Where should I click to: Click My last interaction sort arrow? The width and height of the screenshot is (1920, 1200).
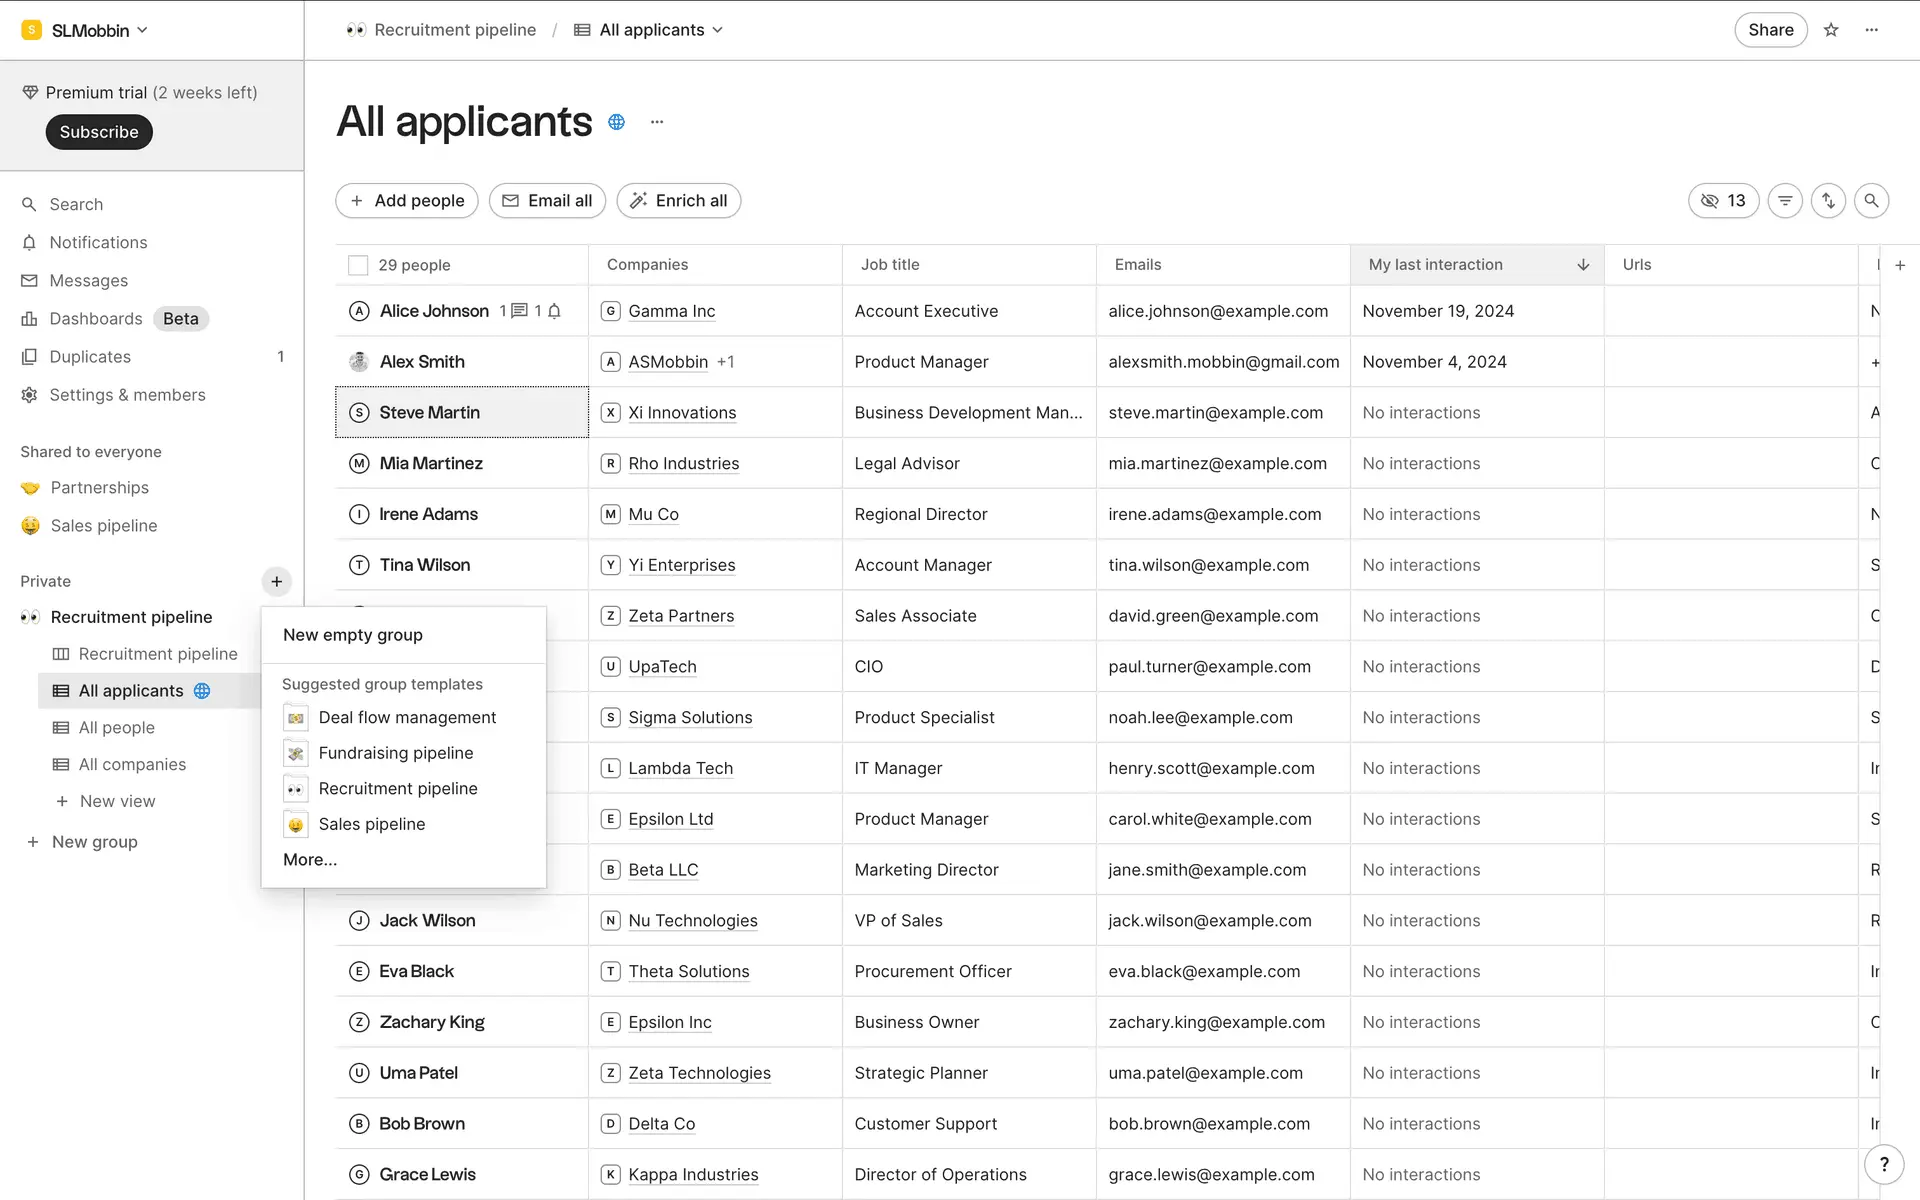coord(1583,265)
